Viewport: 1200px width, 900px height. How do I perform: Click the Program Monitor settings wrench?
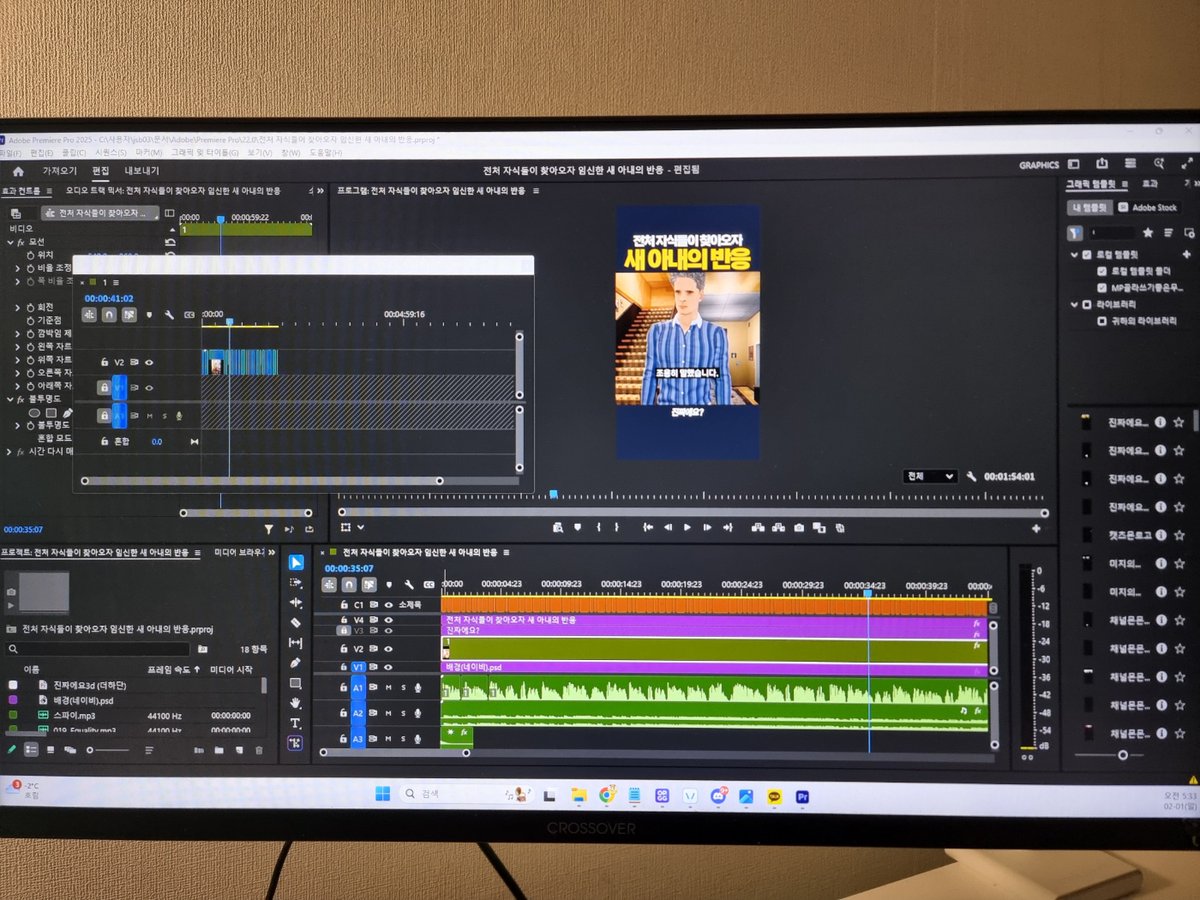point(970,477)
